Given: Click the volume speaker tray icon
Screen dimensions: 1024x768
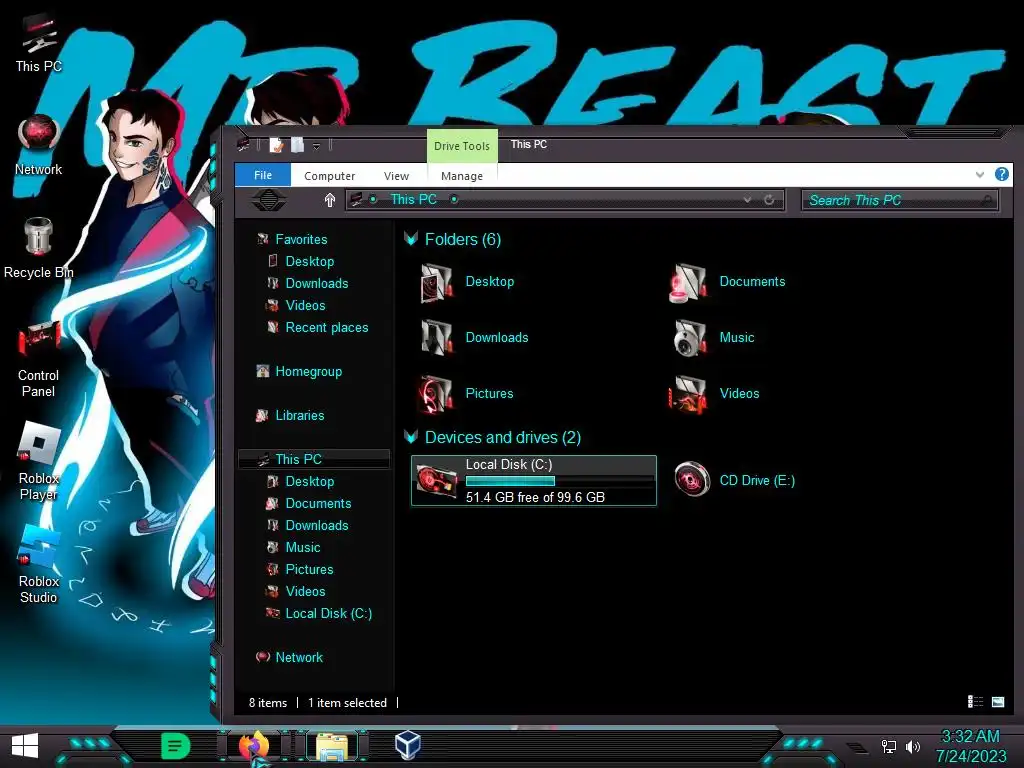Looking at the screenshot, I should (x=912, y=746).
